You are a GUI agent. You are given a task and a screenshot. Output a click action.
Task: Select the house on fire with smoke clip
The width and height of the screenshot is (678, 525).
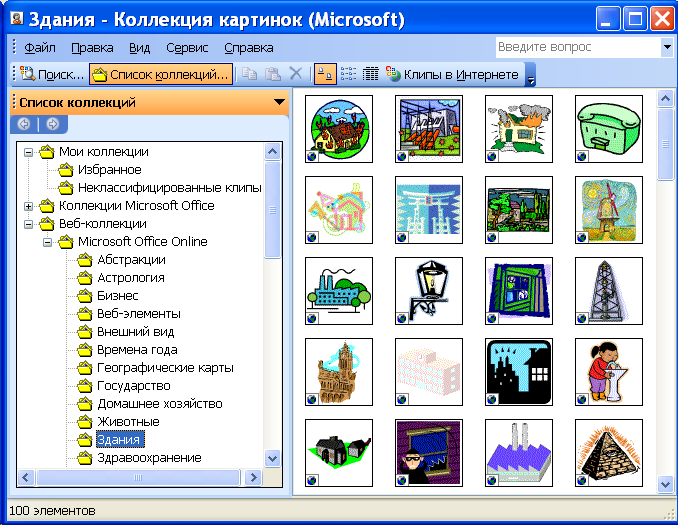(519, 129)
